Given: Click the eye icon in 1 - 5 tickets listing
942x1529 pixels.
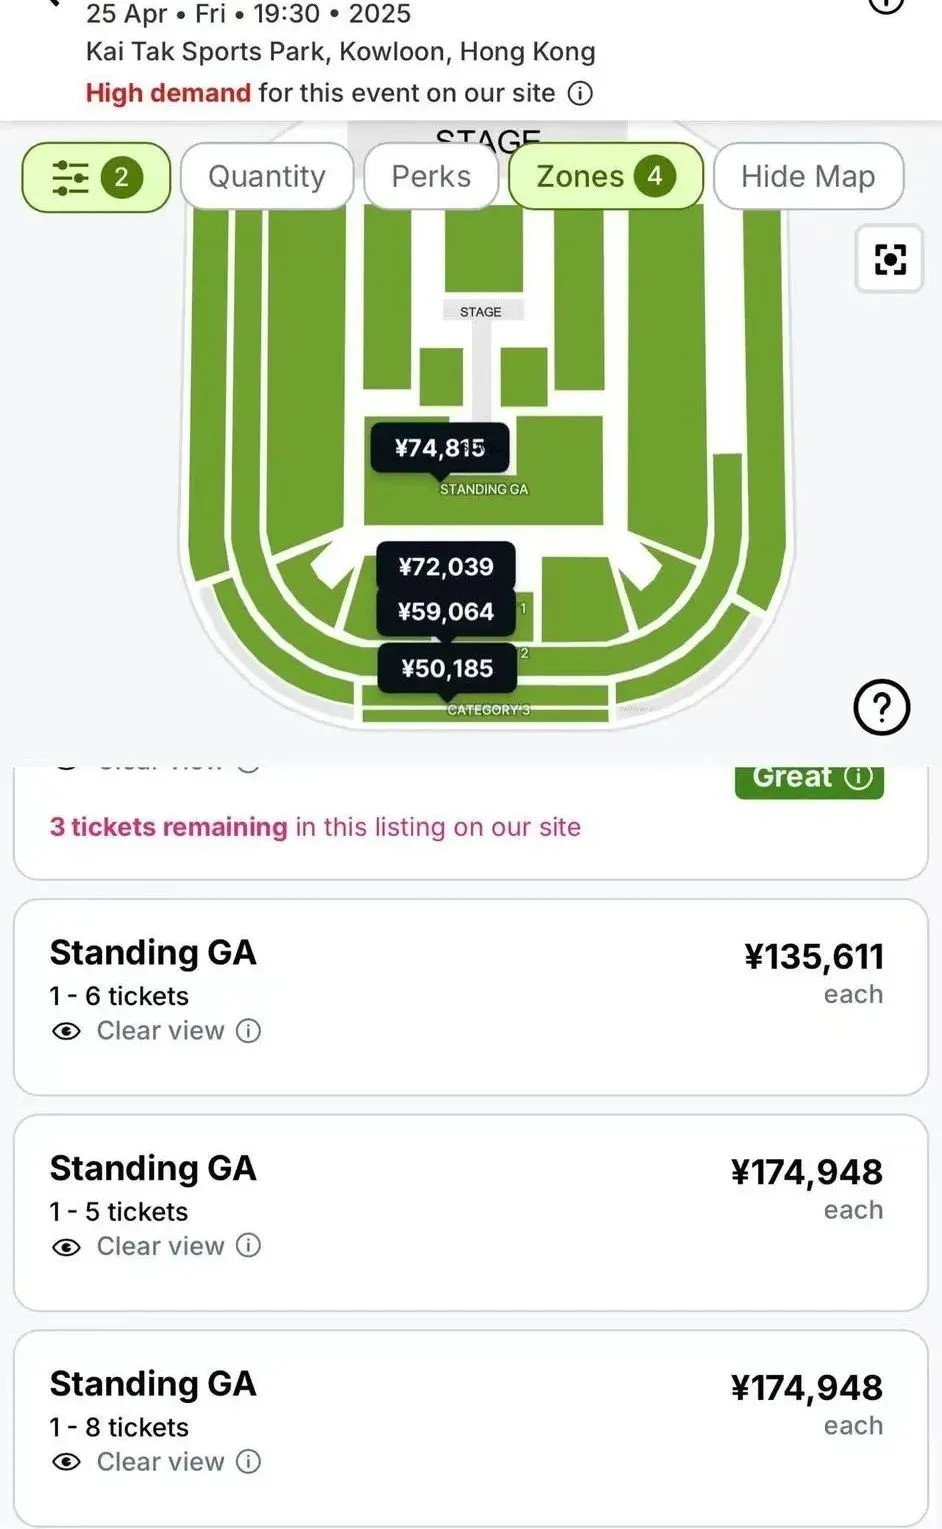Looking at the screenshot, I should [66, 1247].
